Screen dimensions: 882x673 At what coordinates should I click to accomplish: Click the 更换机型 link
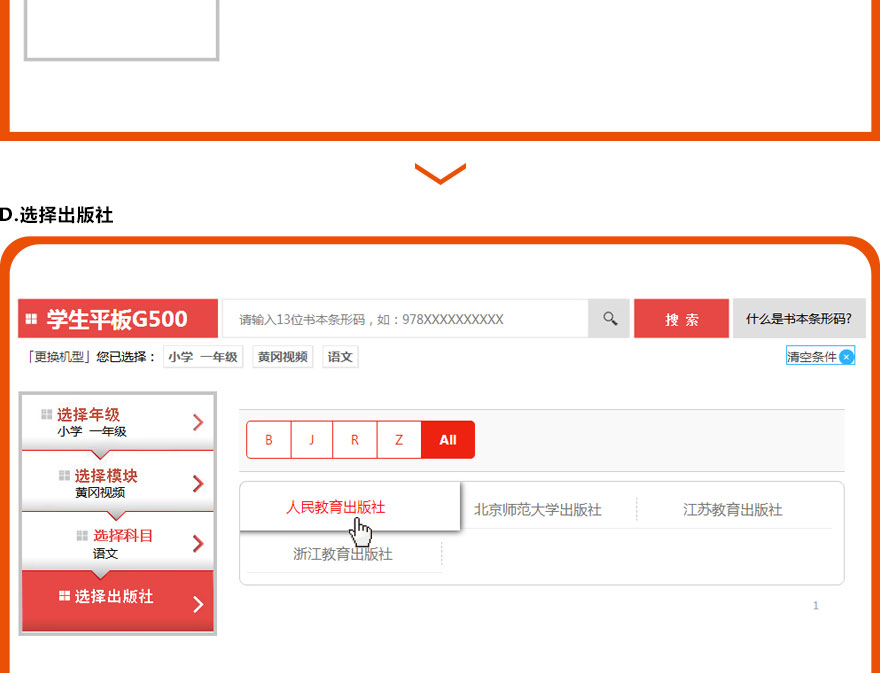(59, 357)
